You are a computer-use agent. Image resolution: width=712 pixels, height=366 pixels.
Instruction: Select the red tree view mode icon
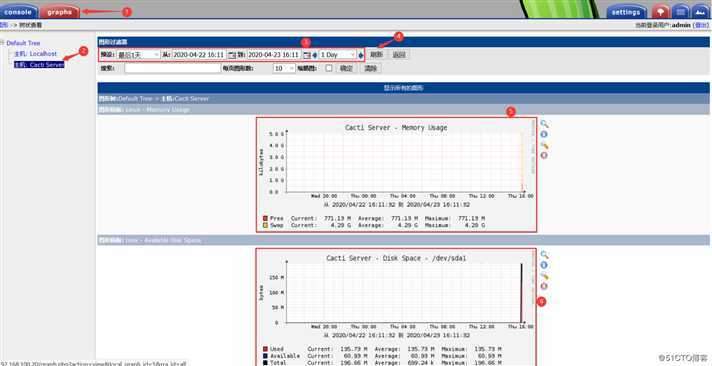[661, 12]
